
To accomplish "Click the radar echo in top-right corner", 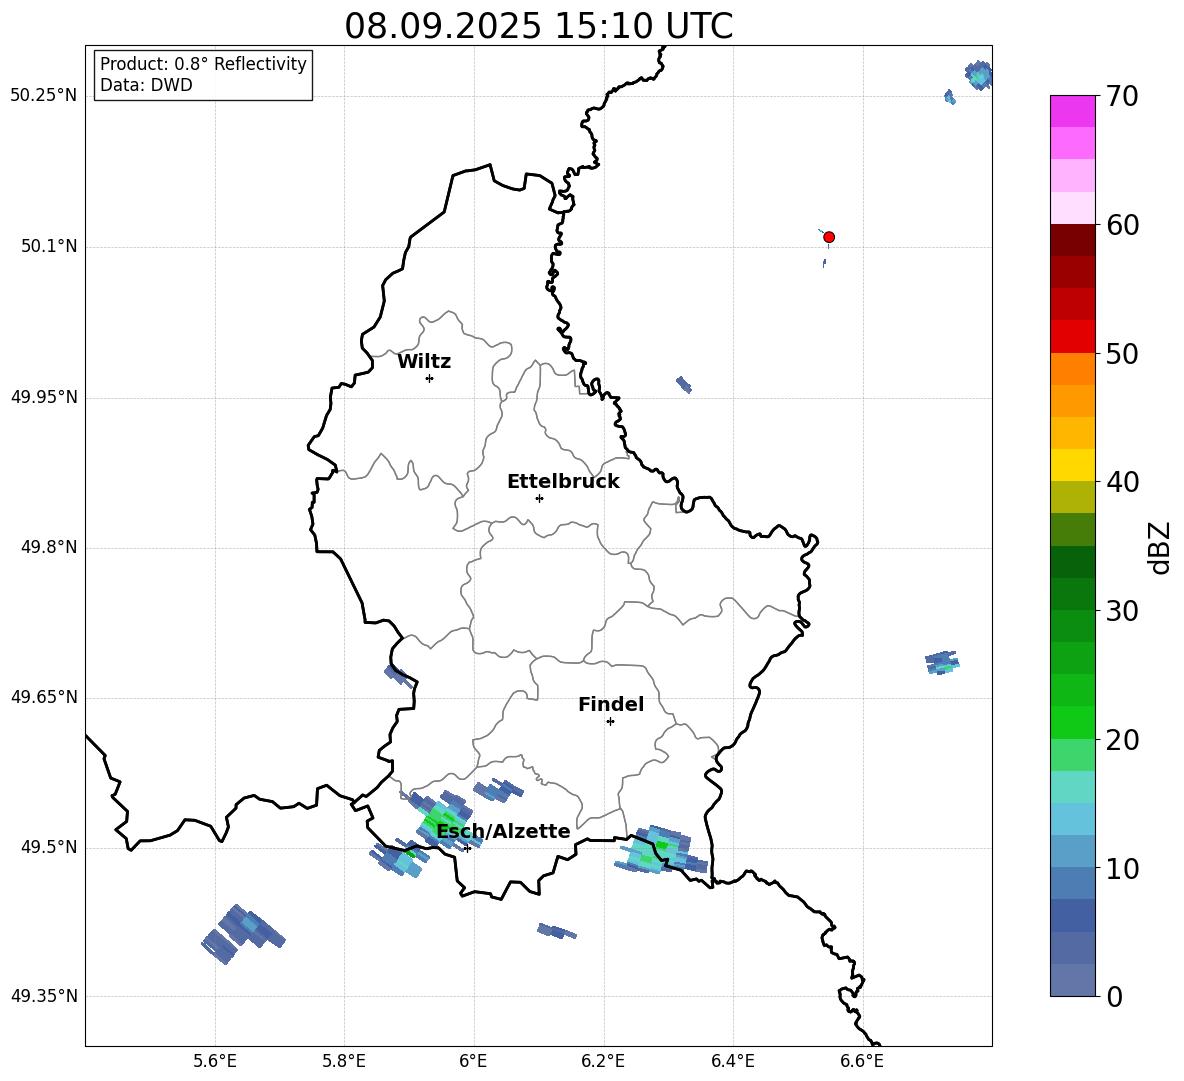I will tap(979, 75).
